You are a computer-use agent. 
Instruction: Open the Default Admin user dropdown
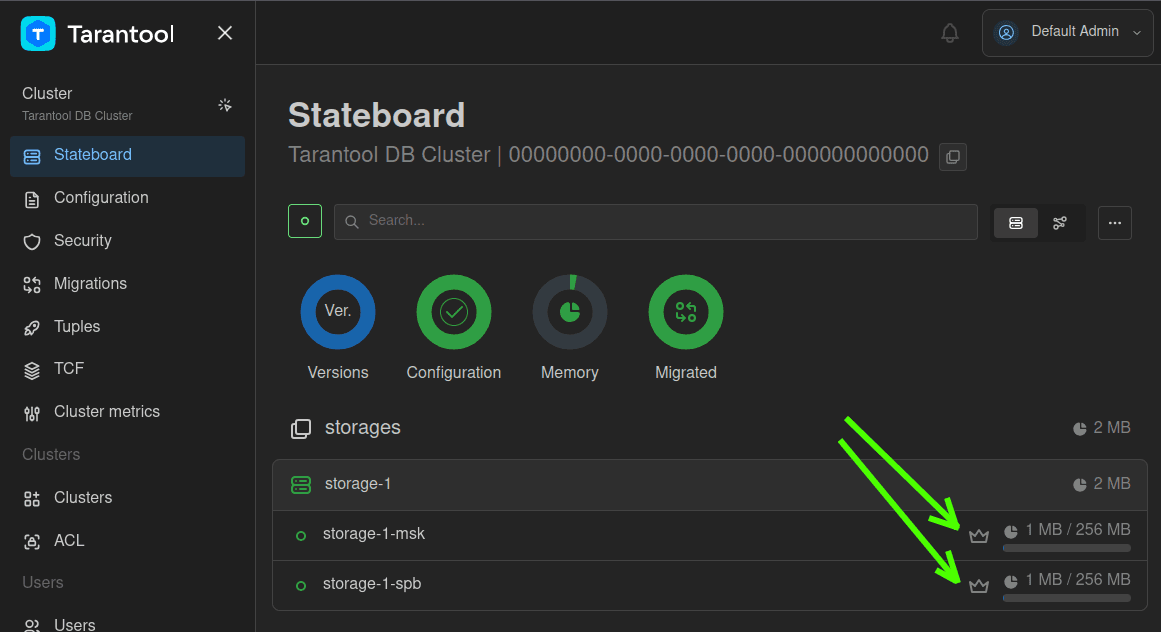pyautogui.click(x=1067, y=33)
